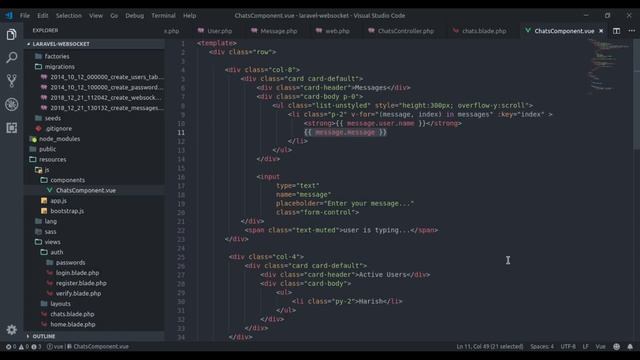Open the Explorer view icon

tap(11, 34)
